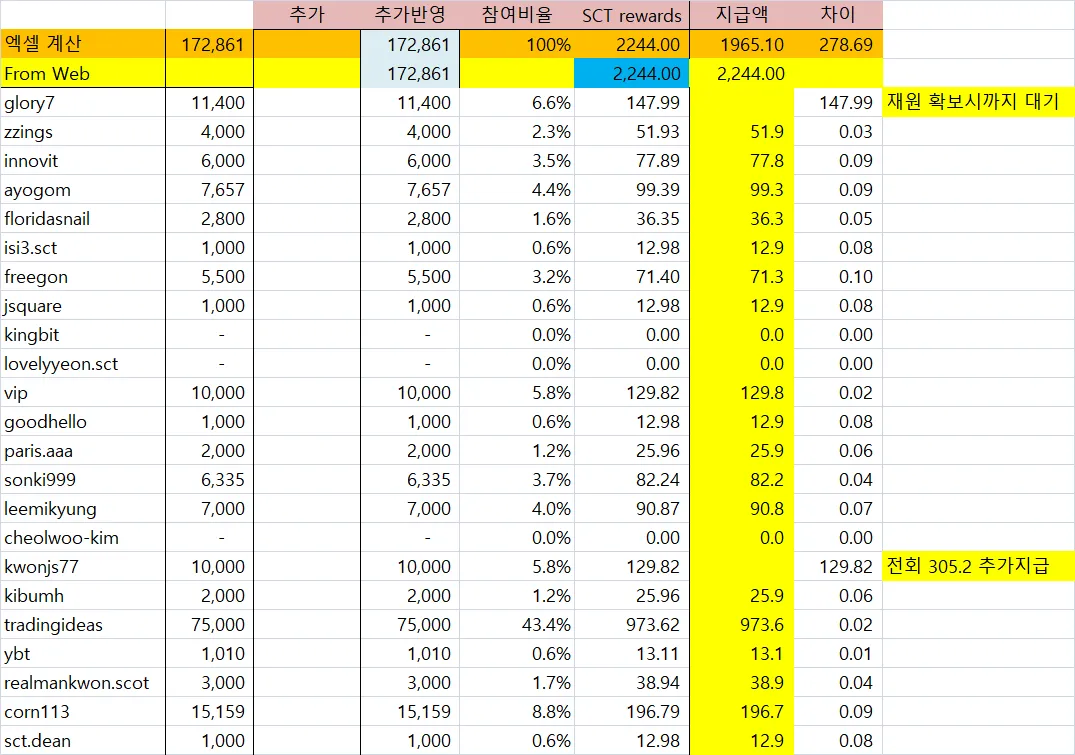Select the 77.8 paid cell for innovit

click(742, 160)
